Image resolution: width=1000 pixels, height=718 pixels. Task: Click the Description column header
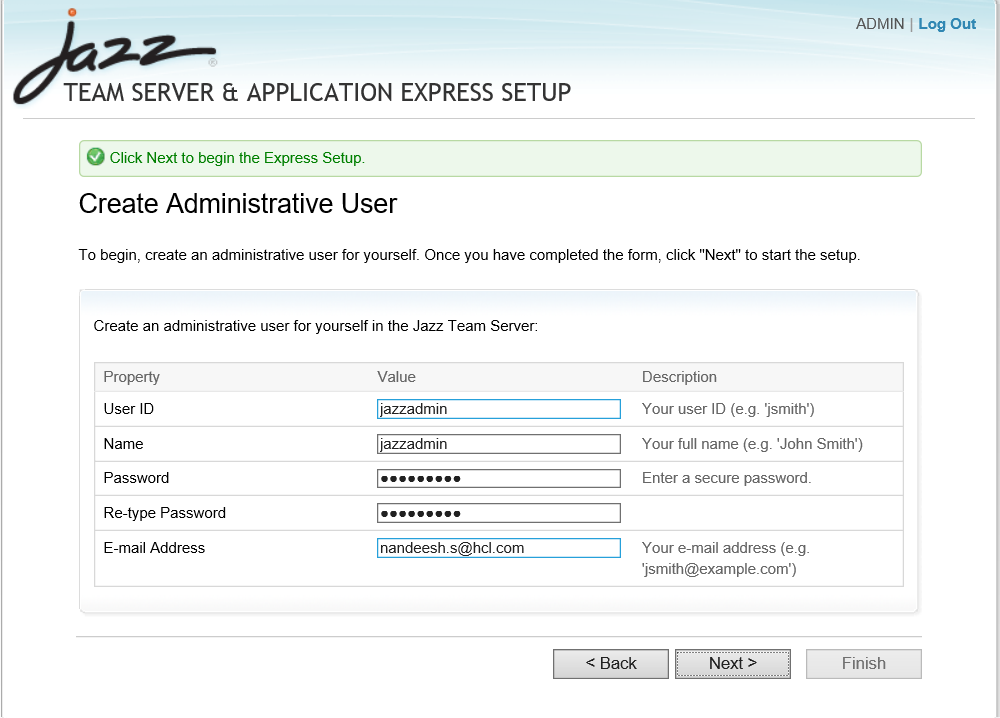(x=679, y=377)
